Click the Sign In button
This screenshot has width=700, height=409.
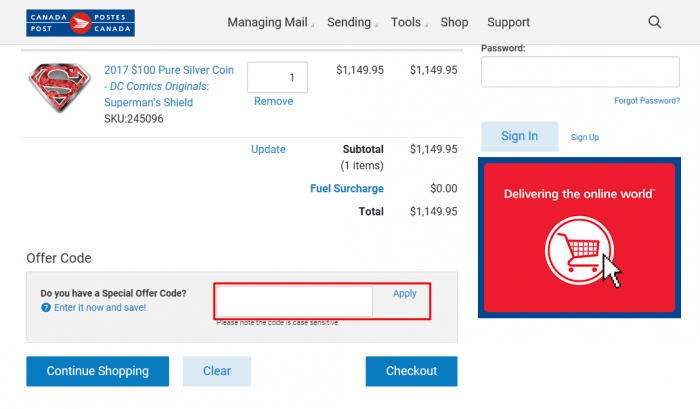coord(519,136)
